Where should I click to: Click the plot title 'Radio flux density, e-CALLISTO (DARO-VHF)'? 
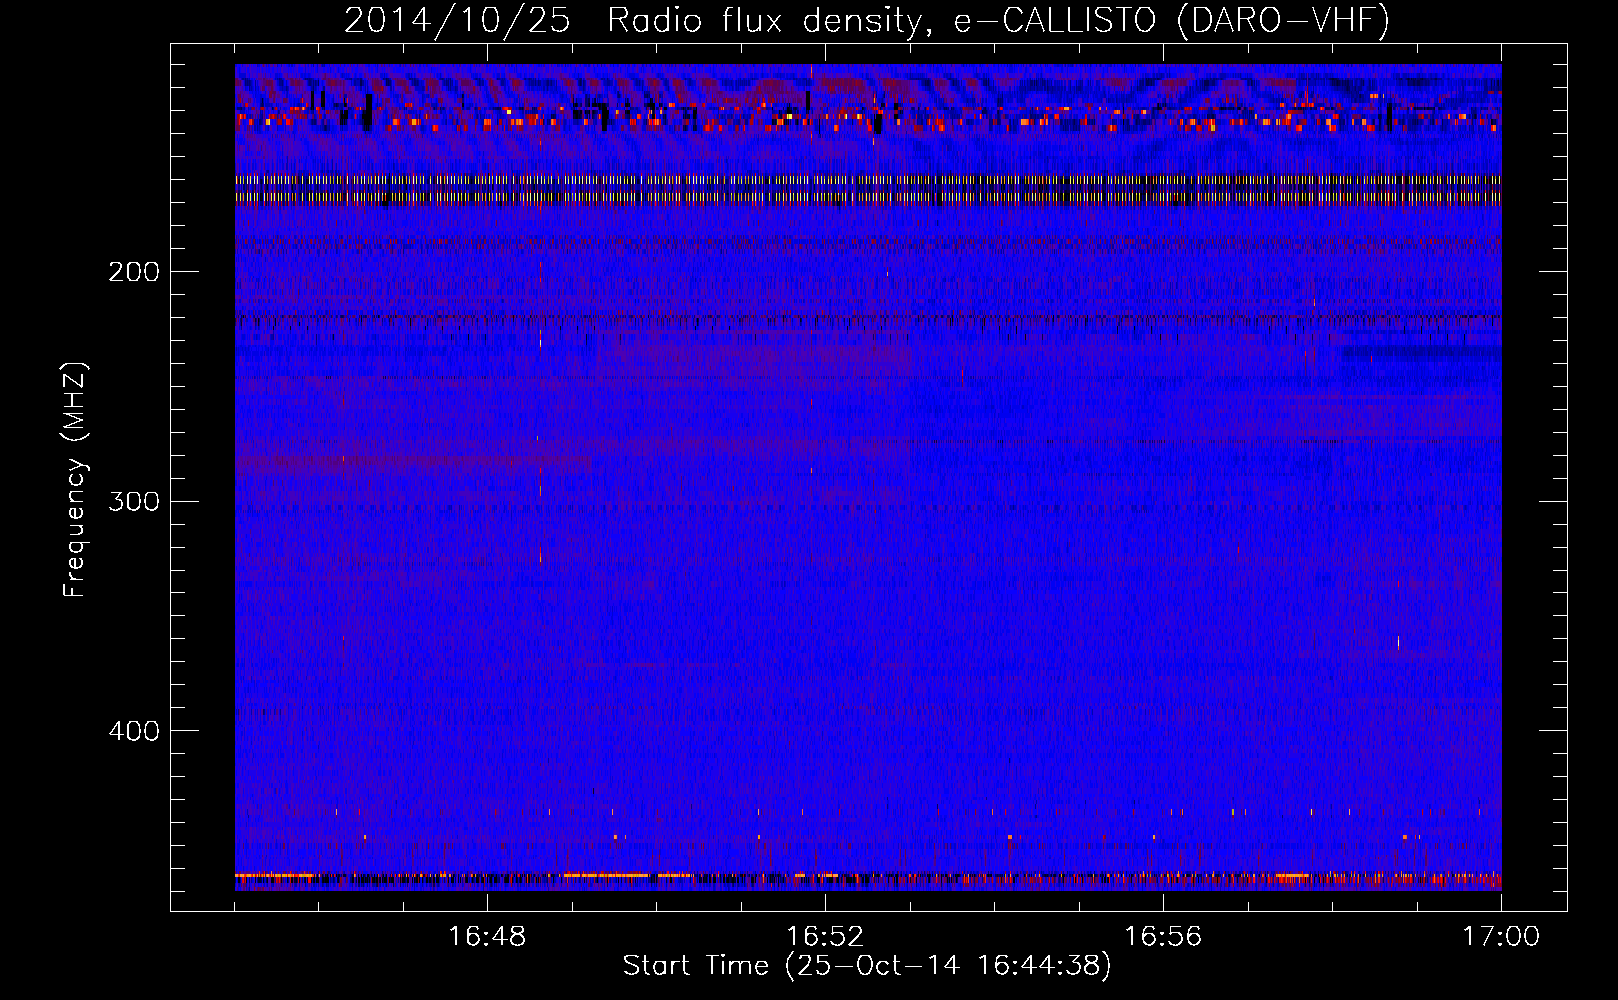coord(998,20)
